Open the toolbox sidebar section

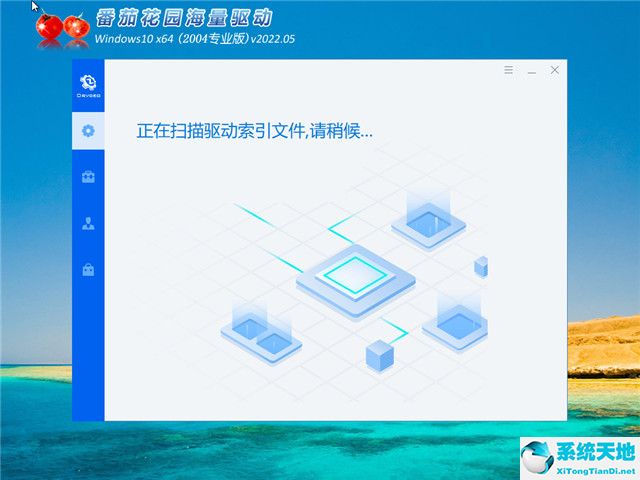tap(88, 177)
